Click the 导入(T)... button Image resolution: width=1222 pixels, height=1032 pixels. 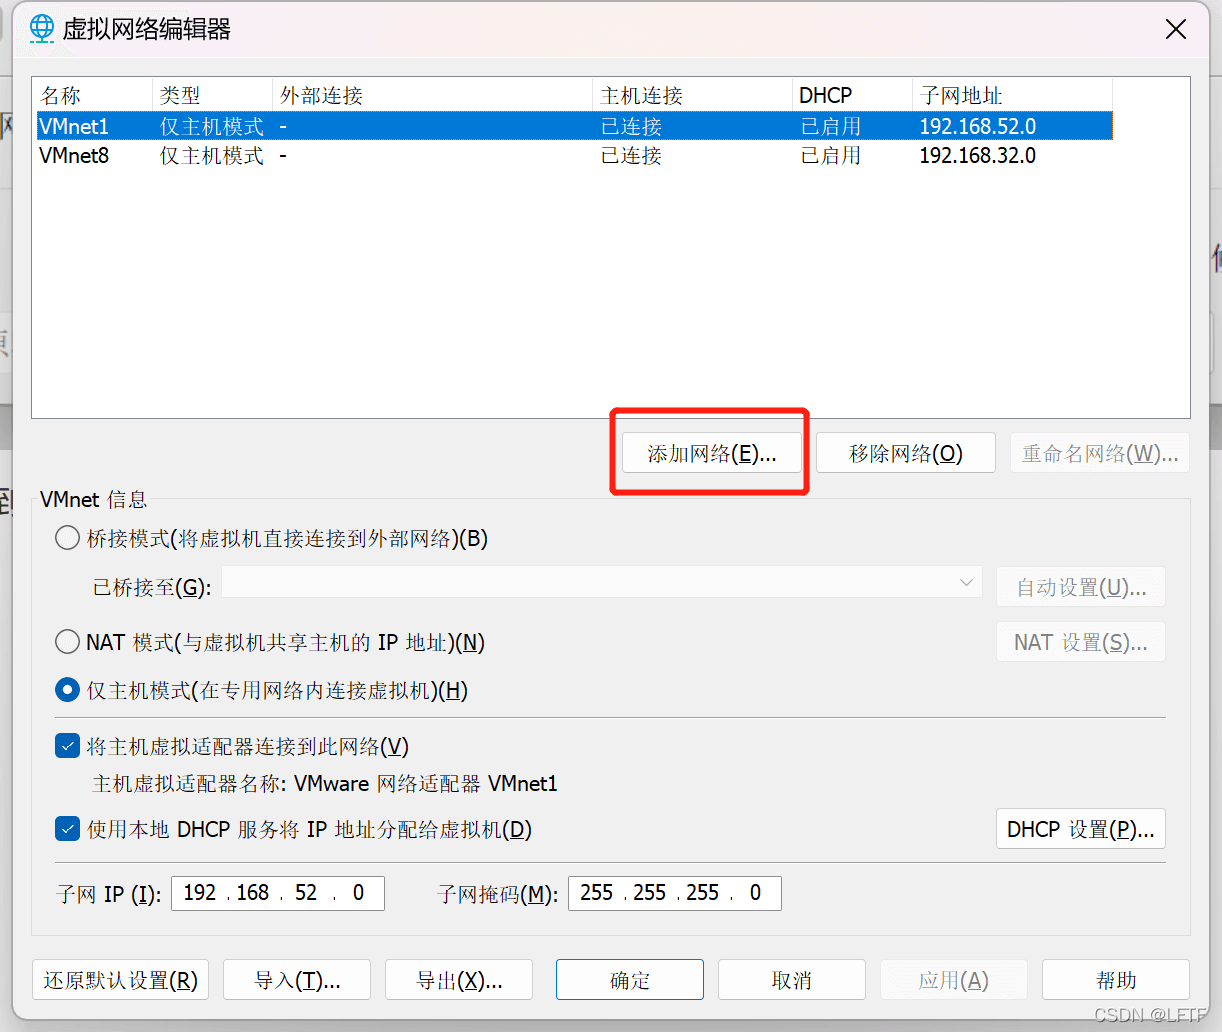coord(297,980)
